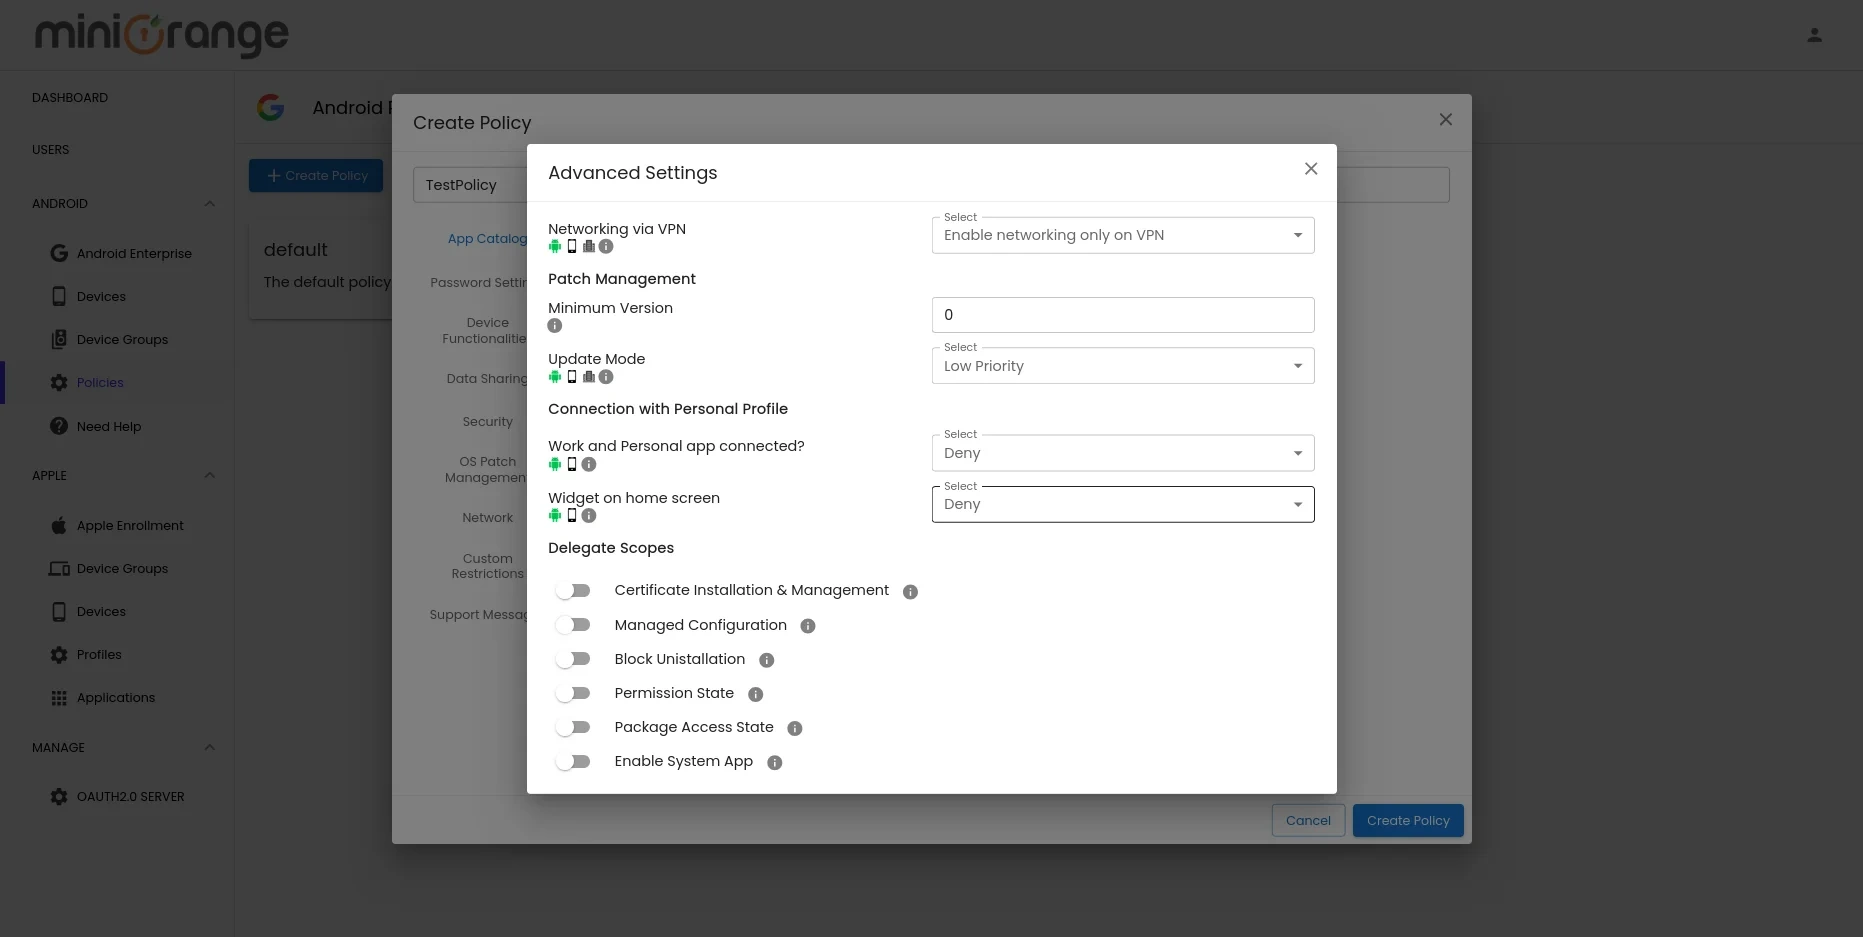Select the Apple Enrollment apple icon
The image size is (1863, 937).
pyautogui.click(x=59, y=525)
